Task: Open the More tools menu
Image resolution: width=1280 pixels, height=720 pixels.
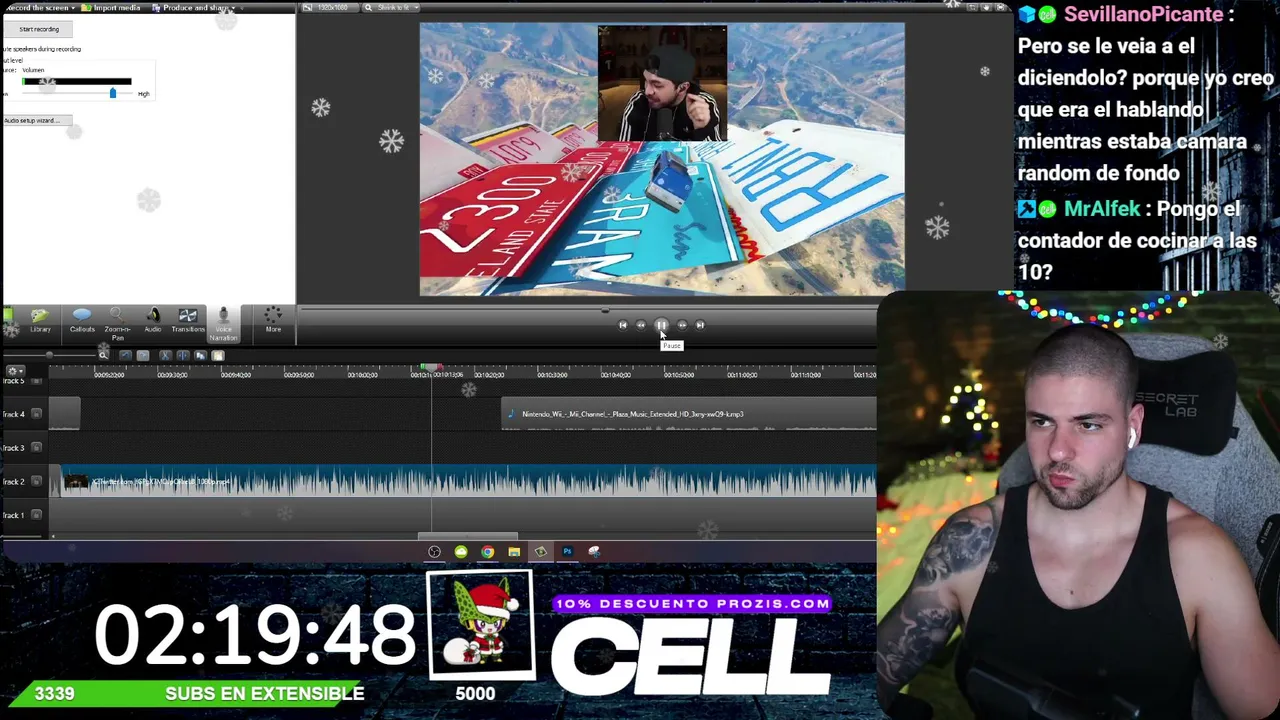Action: click(x=273, y=321)
